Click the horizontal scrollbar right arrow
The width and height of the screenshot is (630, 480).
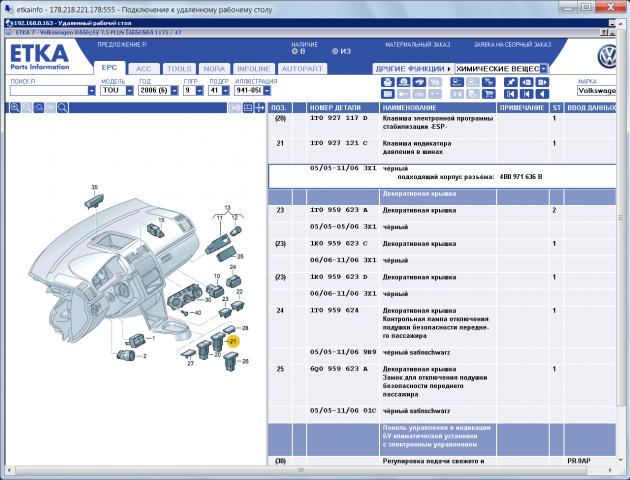[610, 470]
